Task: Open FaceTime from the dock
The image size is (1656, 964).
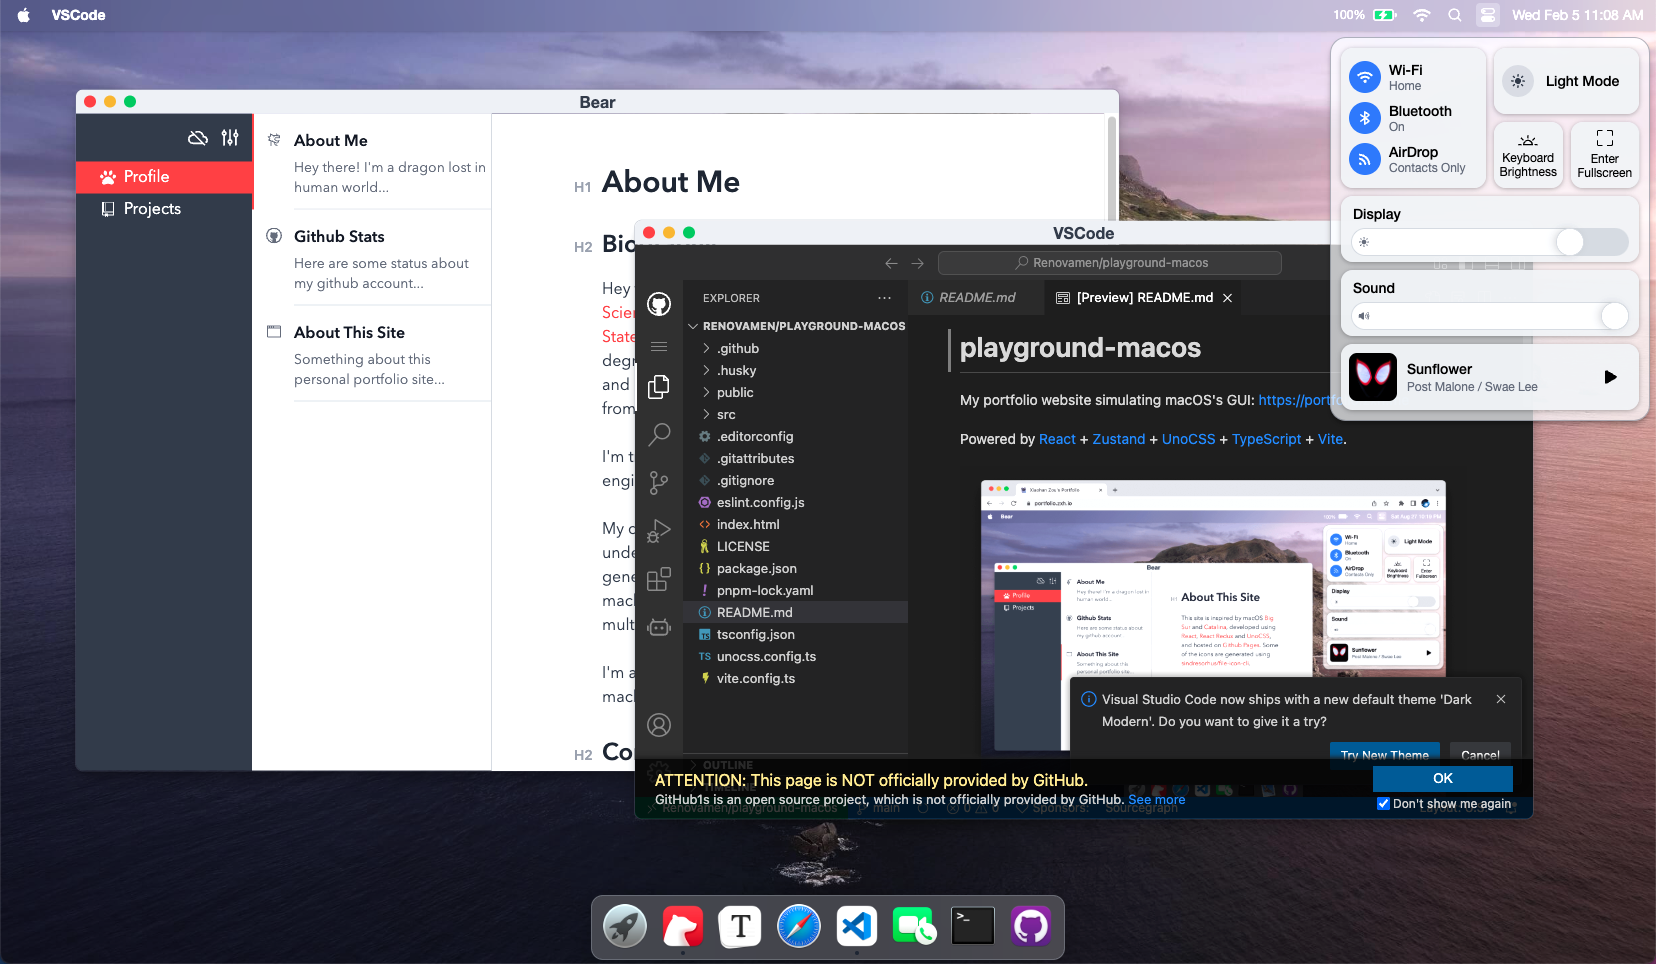Action: click(915, 927)
